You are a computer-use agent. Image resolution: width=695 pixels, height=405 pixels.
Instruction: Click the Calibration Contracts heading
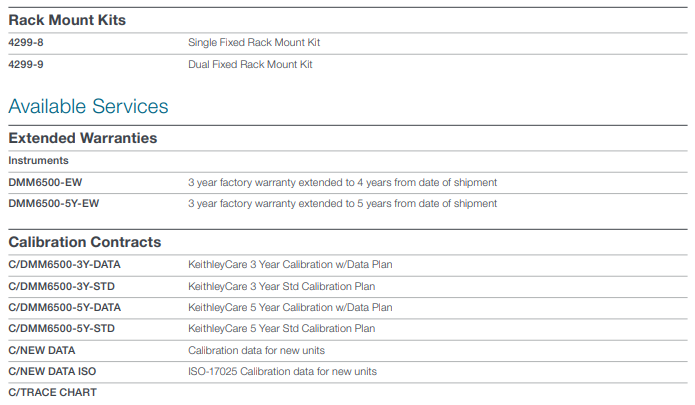[85, 242]
